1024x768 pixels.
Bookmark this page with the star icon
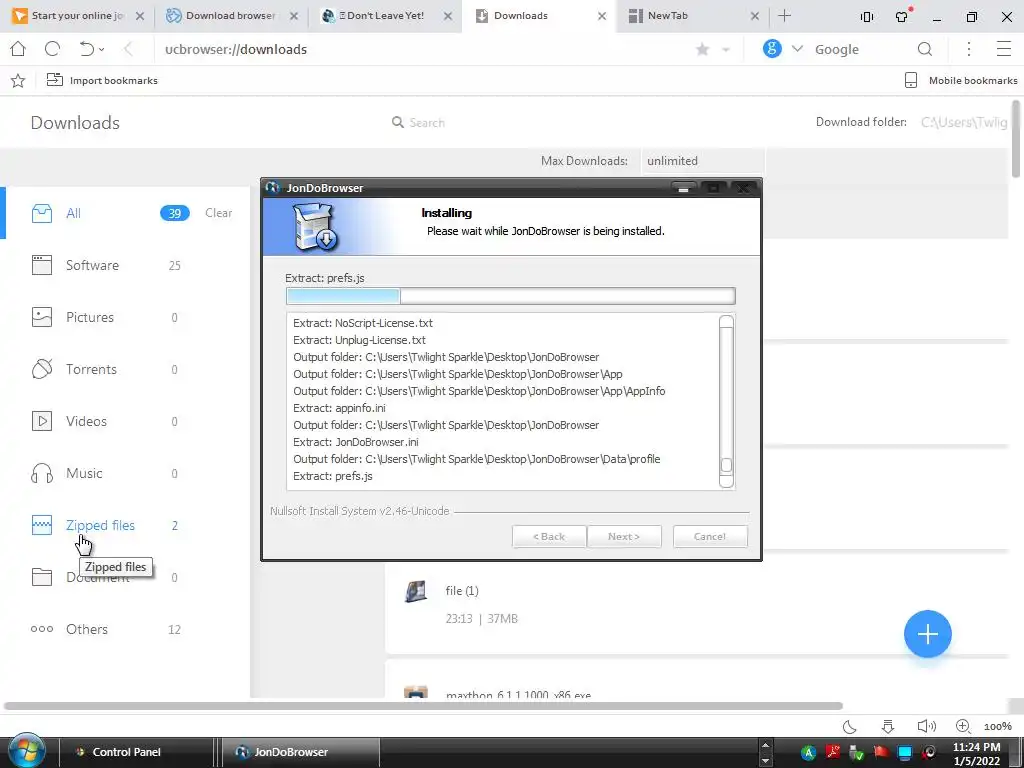pos(703,50)
